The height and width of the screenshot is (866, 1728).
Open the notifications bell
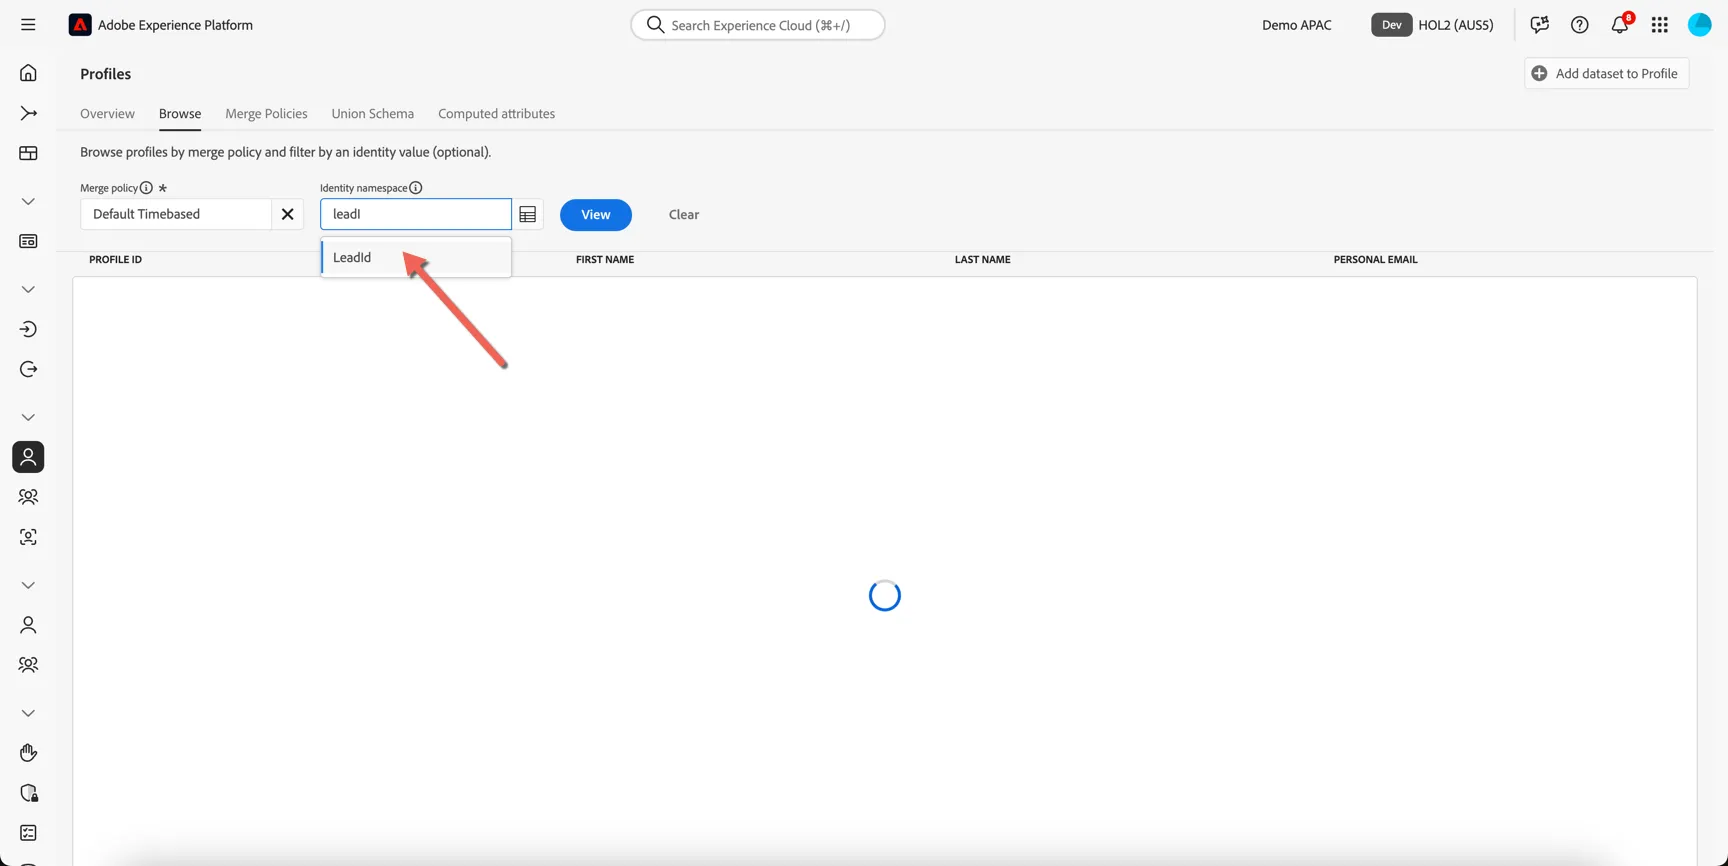(x=1620, y=25)
